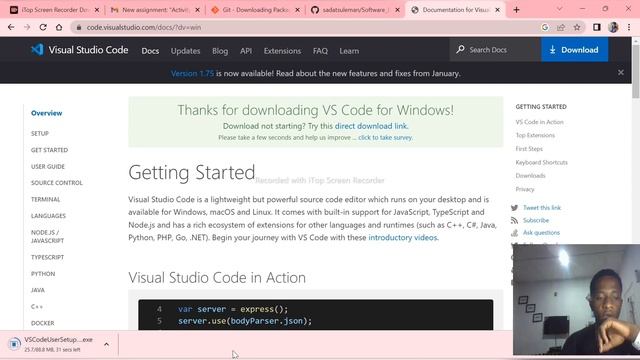The image size is (640, 360).
Task: Click the Version 1.75 link
Action: [x=192, y=73]
